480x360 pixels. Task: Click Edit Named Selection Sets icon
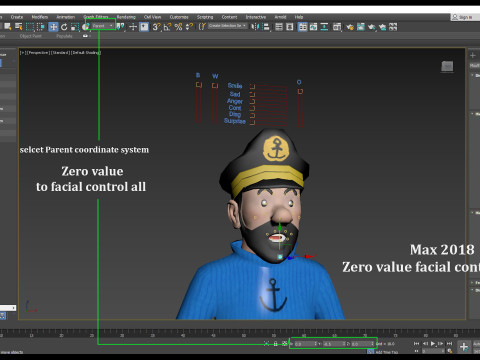pos(202,27)
